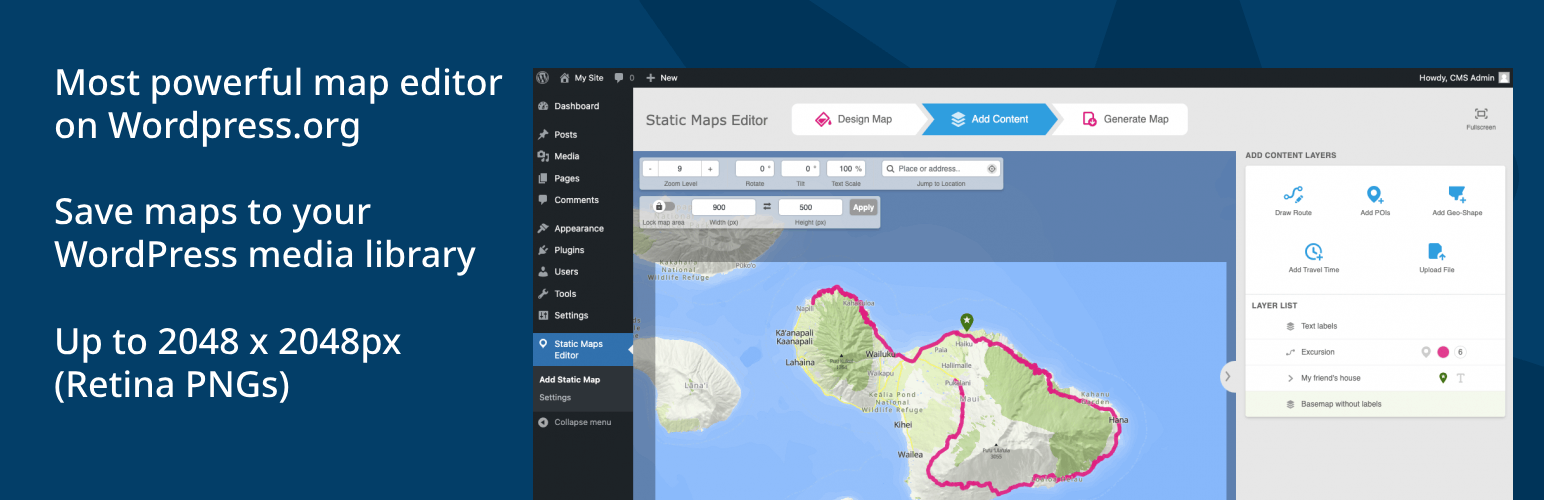Viewport: 1544px width, 500px height.
Task: Open the Generate Map step tab
Action: 1125,119
